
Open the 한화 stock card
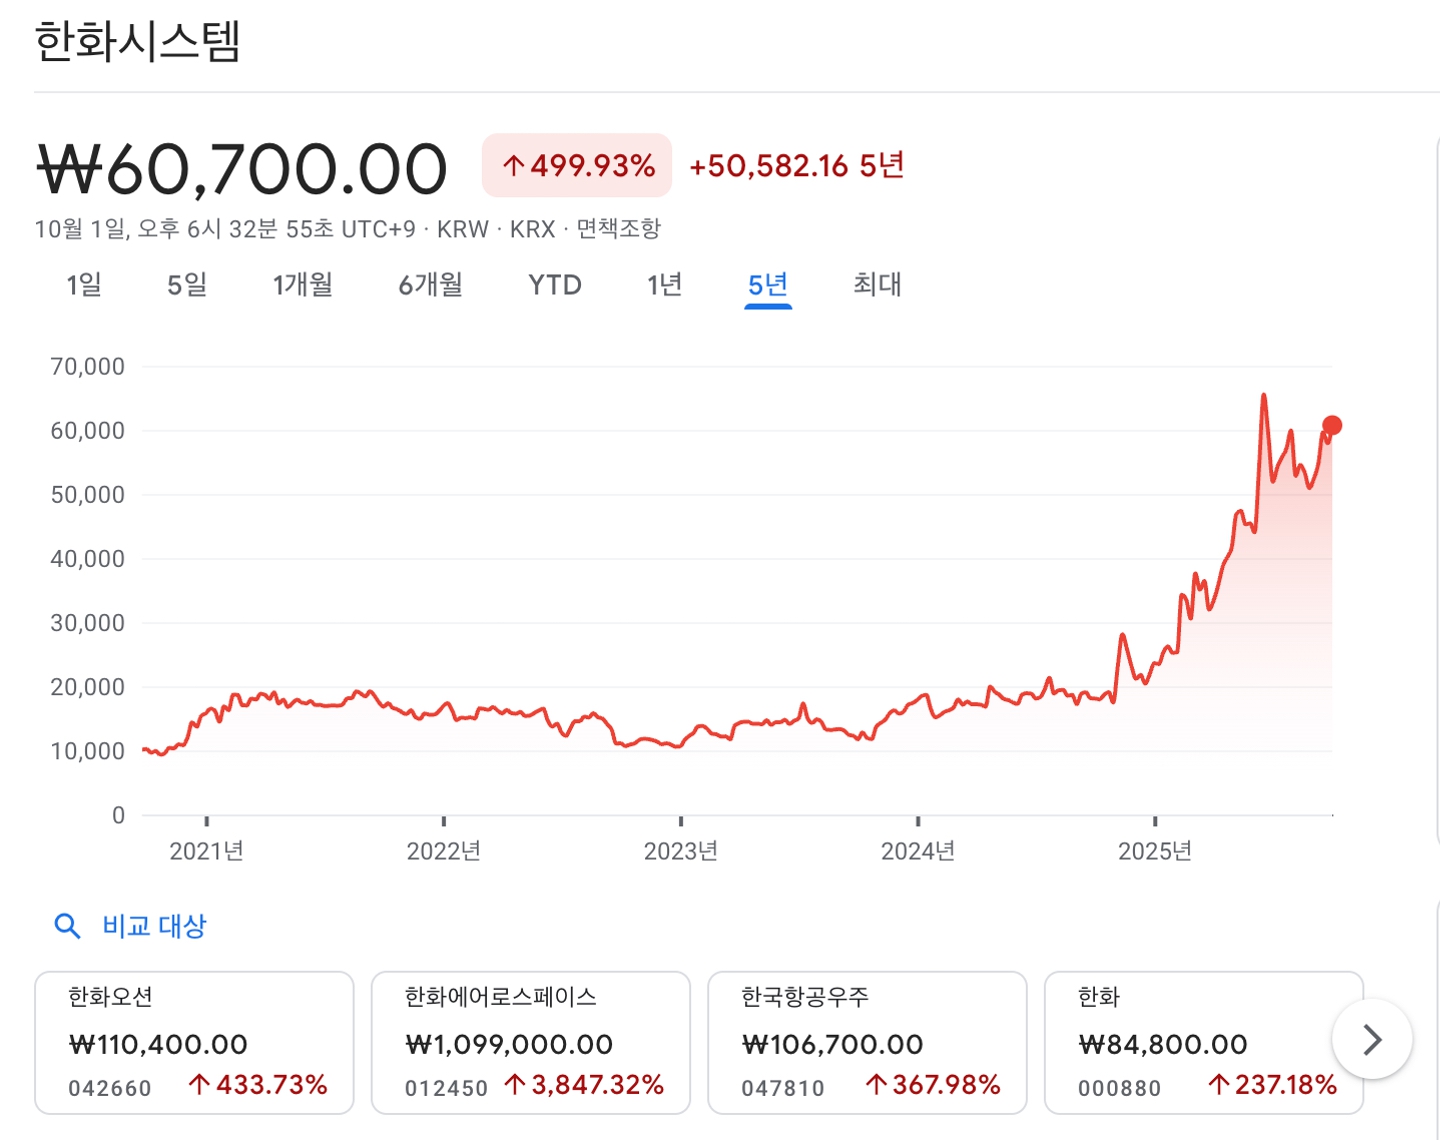(1190, 1042)
